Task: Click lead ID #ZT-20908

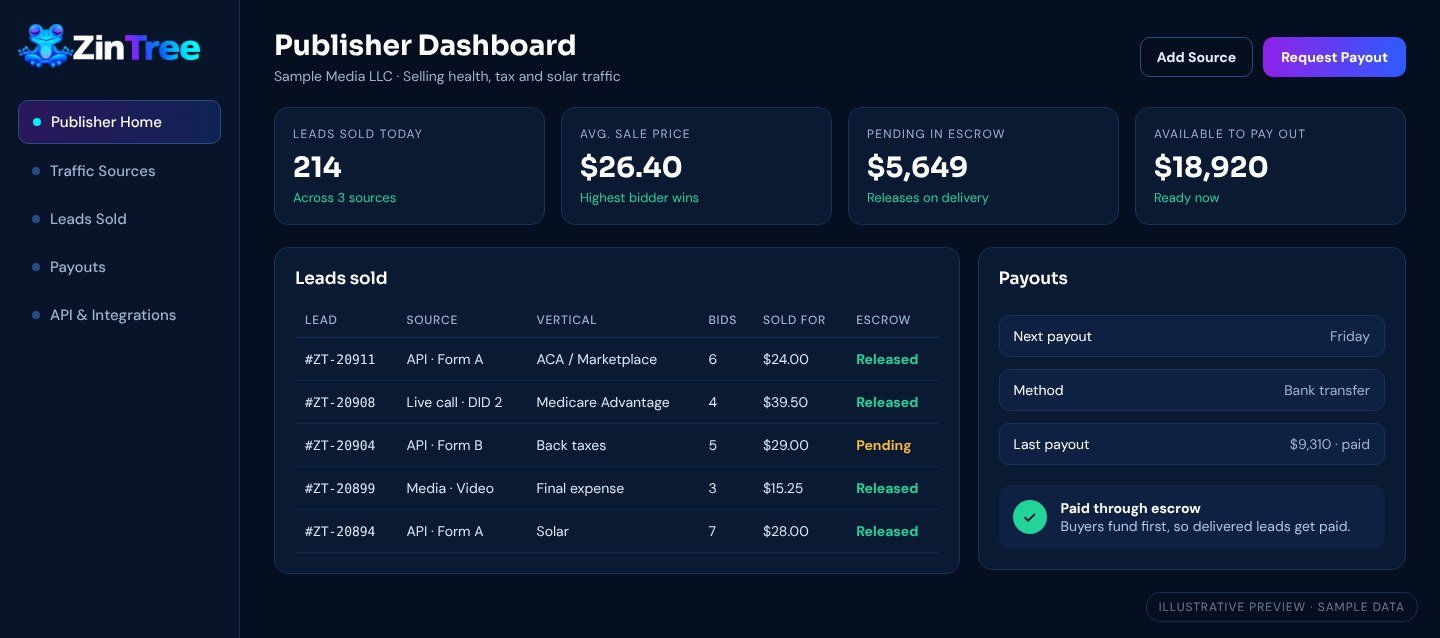Action: tap(340, 402)
